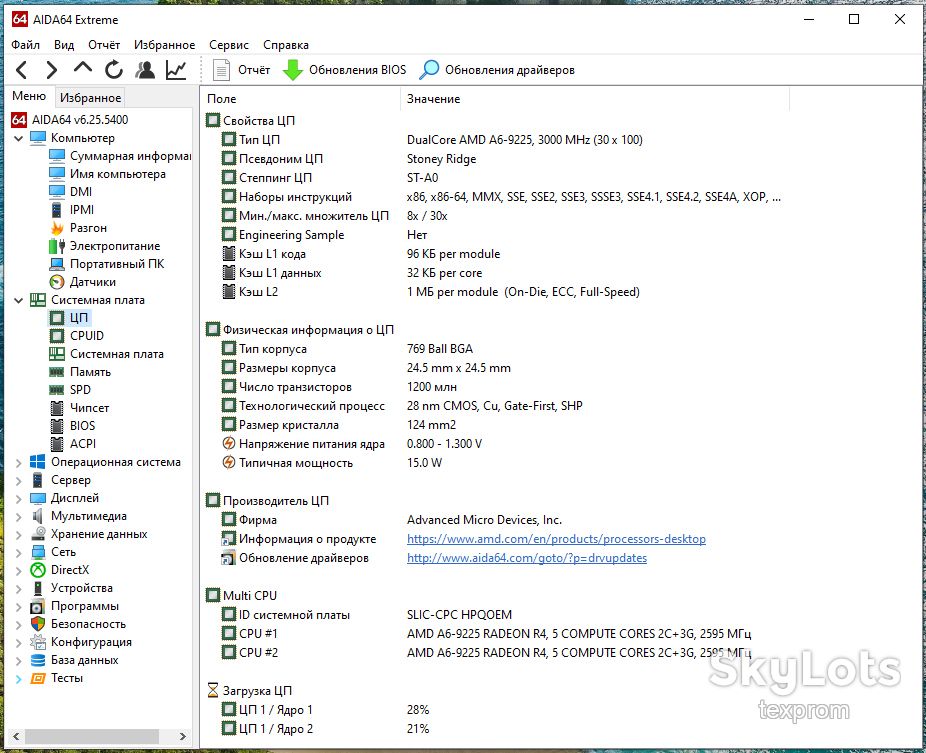This screenshot has height=753, width=926.
Task: Open the Справка menu
Action: click(286, 45)
